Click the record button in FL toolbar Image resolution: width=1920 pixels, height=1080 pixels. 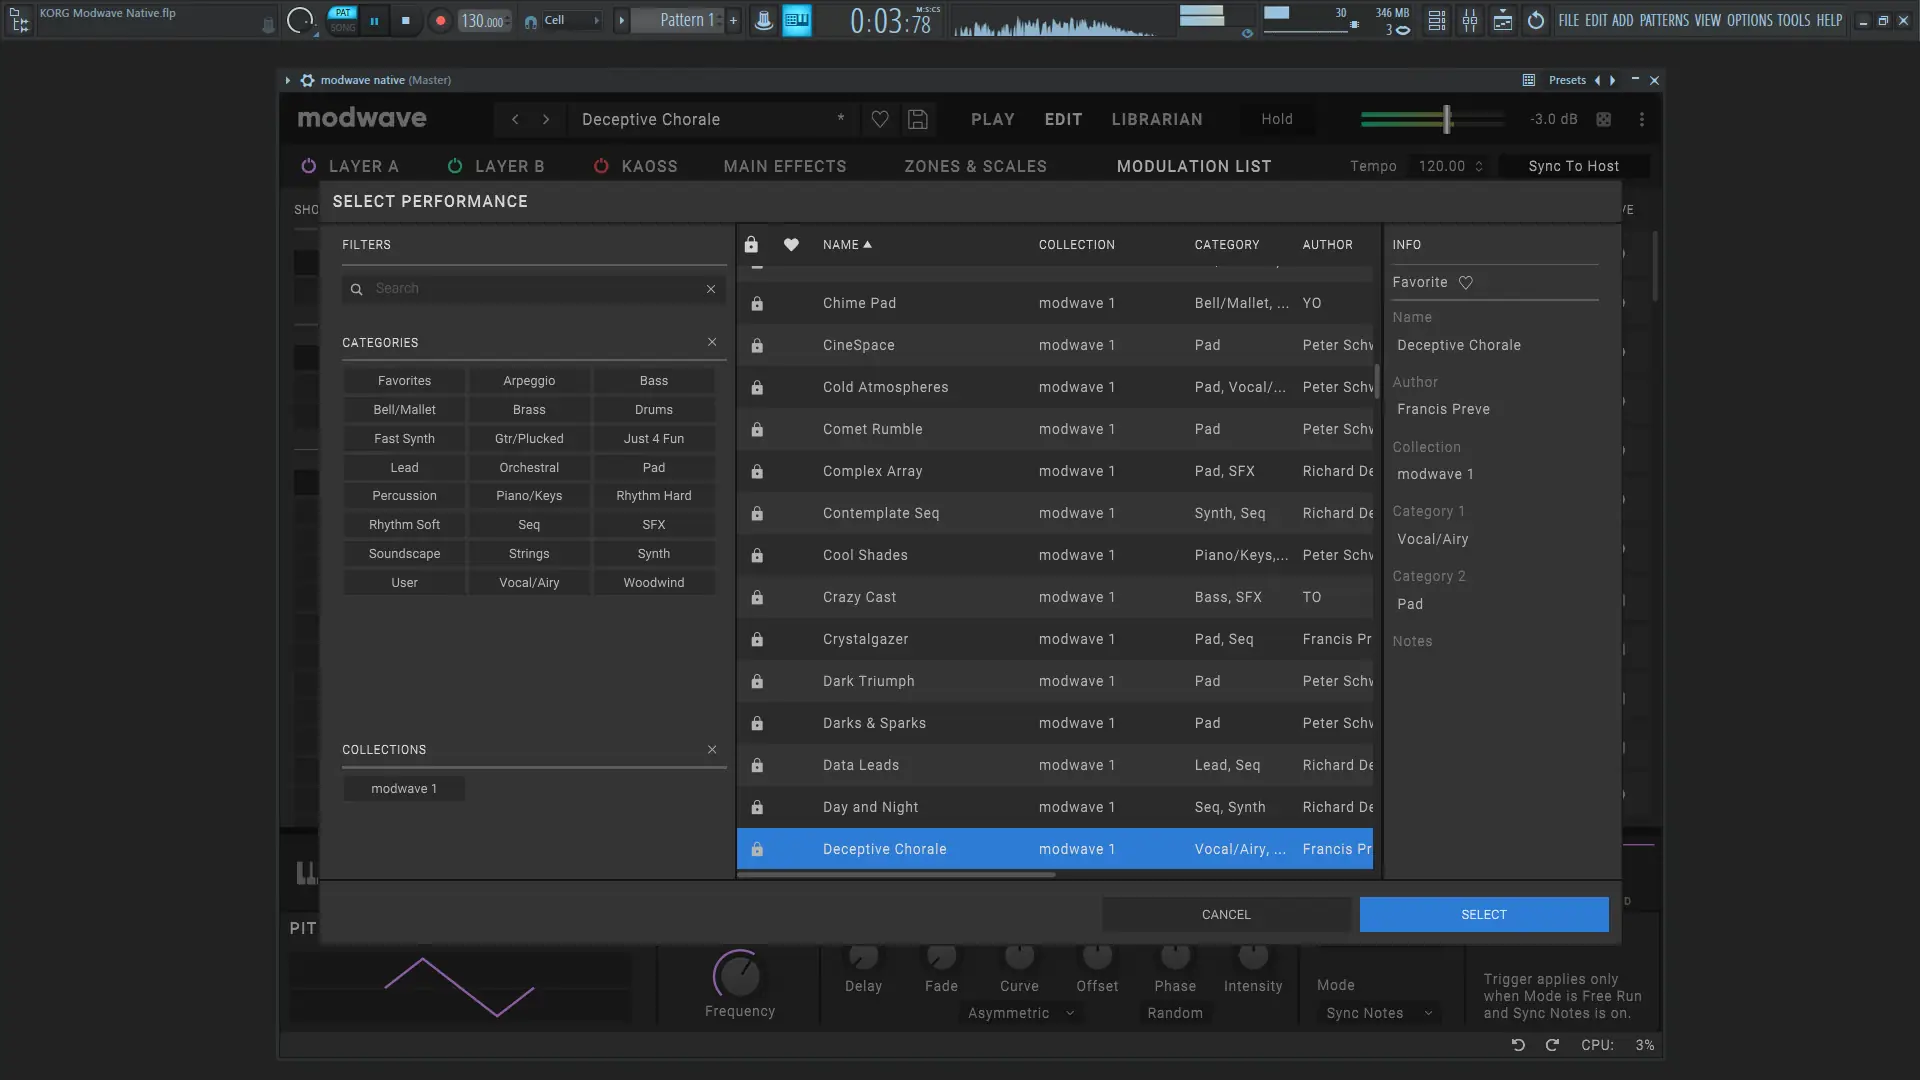[440, 20]
